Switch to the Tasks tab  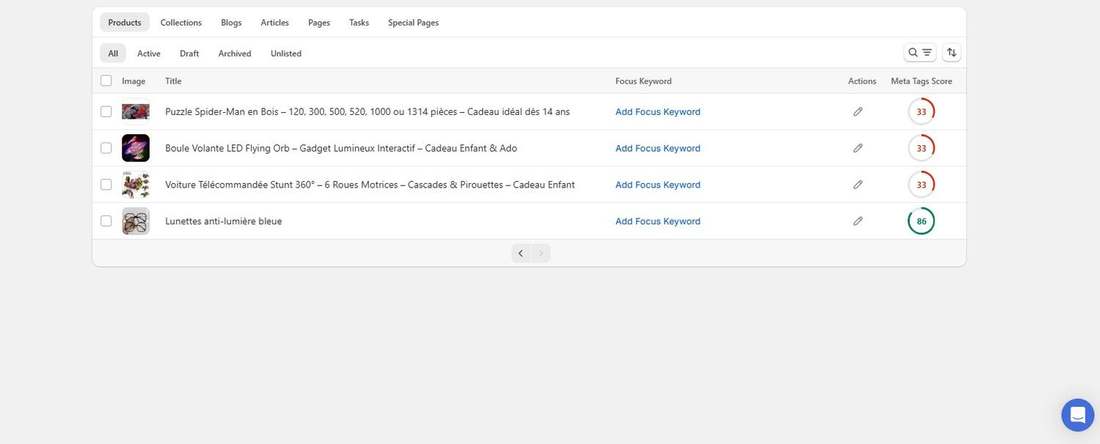point(359,22)
